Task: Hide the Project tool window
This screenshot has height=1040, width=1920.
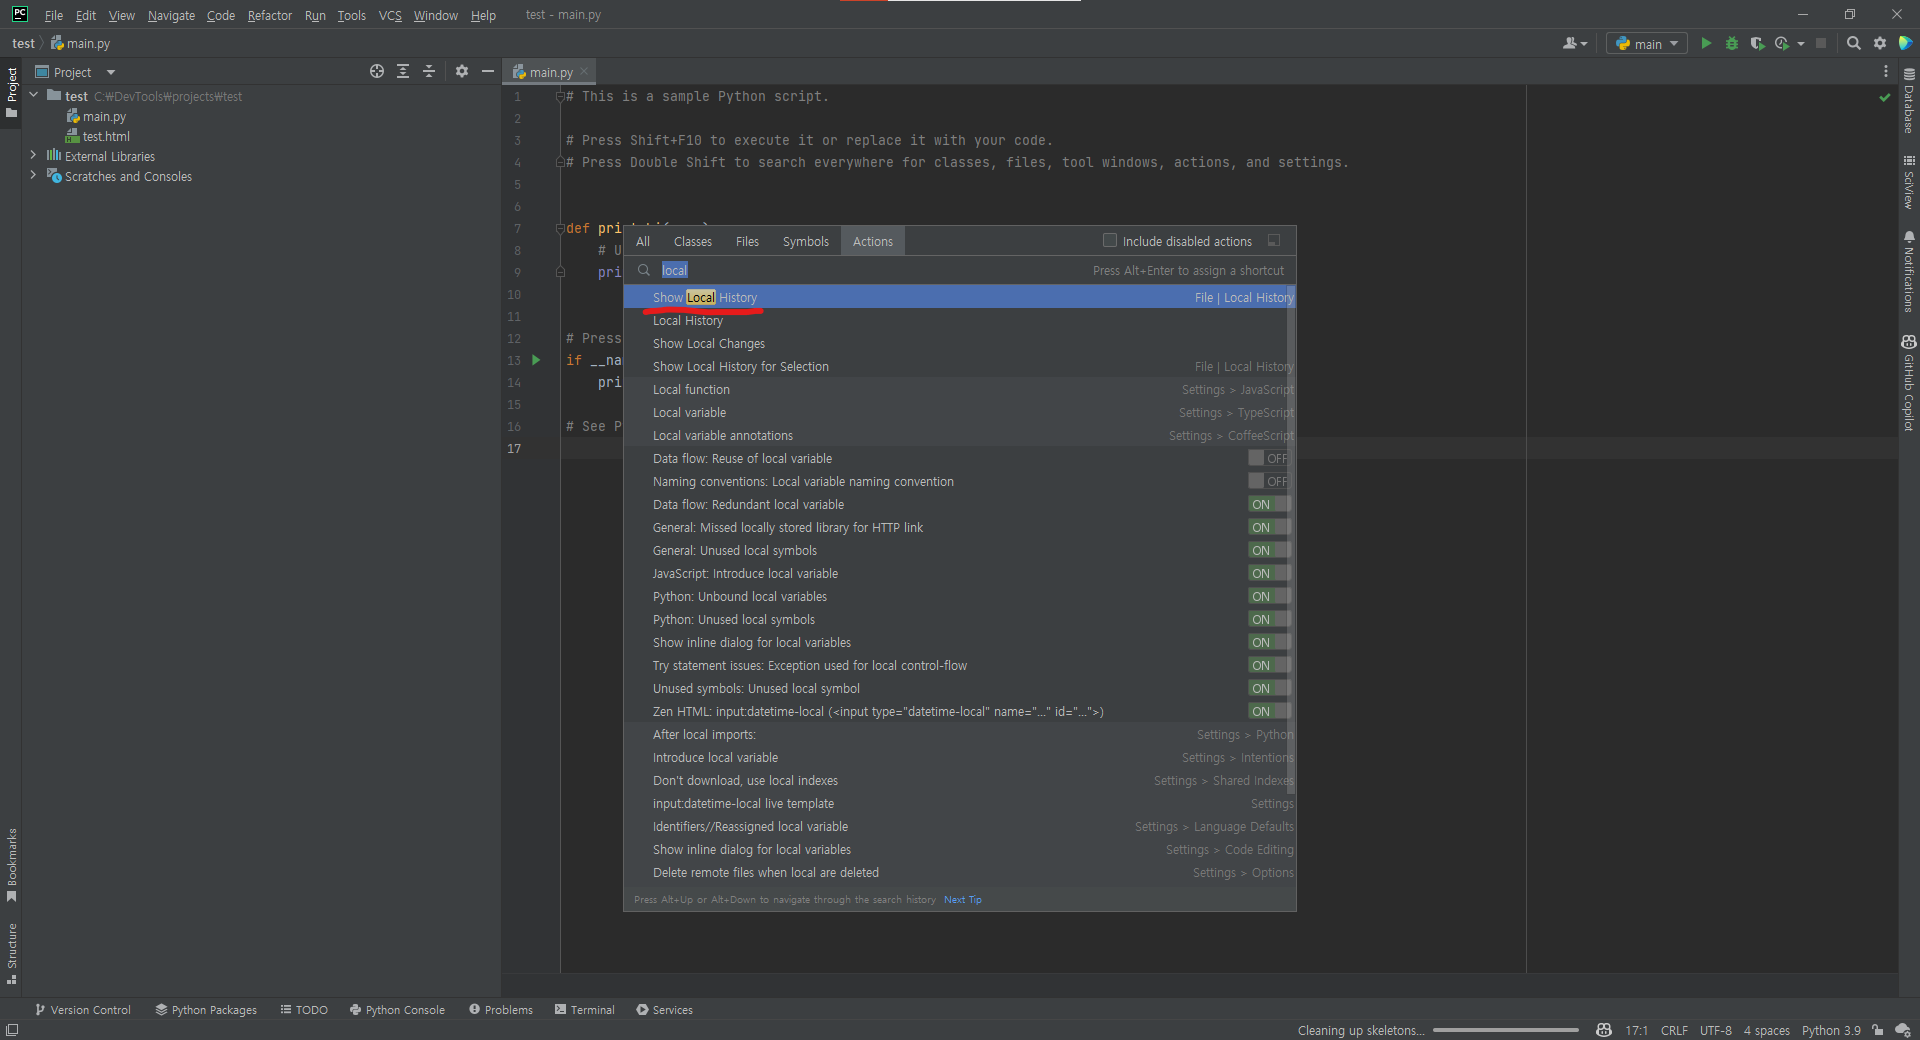Action: point(488,71)
